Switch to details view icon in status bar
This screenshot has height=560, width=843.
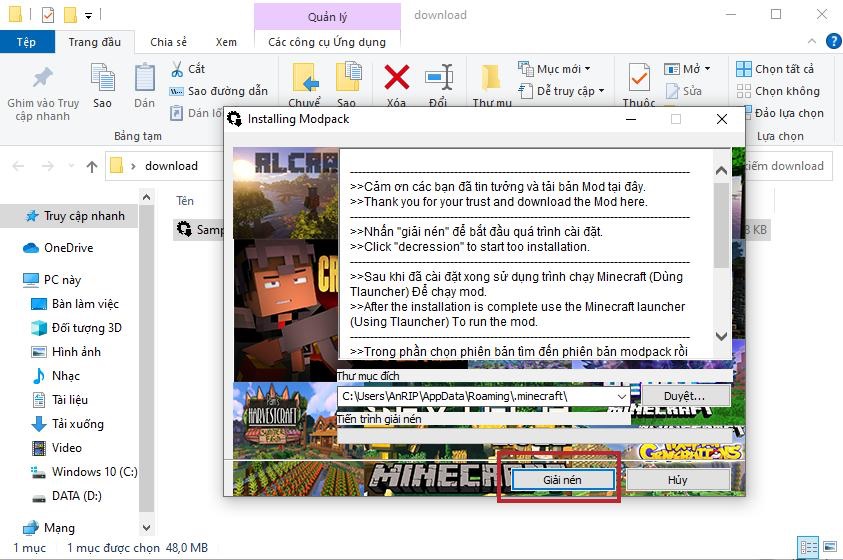(x=809, y=548)
